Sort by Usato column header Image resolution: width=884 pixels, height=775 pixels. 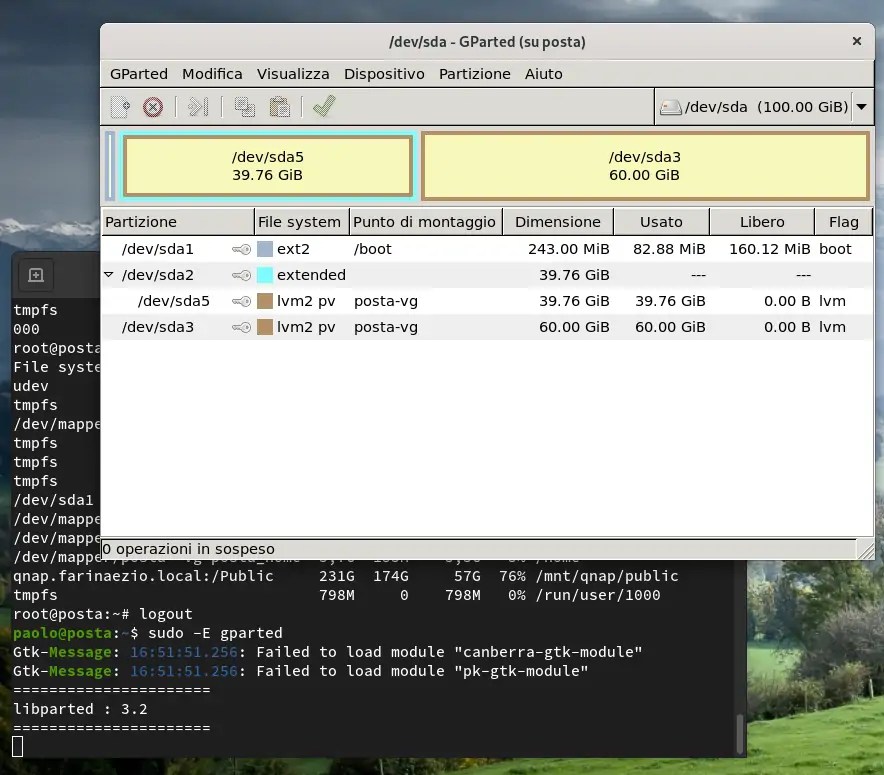[661, 222]
